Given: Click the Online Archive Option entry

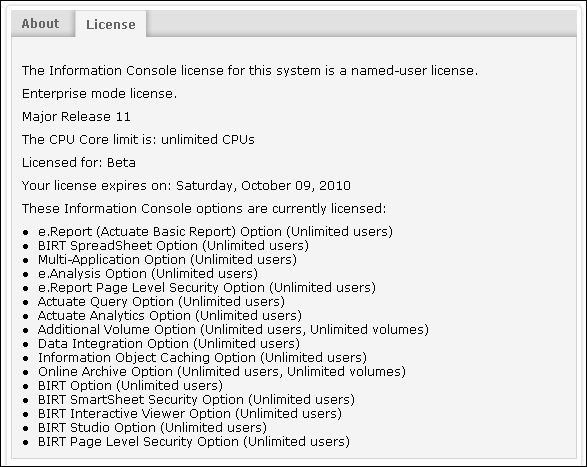Looking at the screenshot, I should 222,372.
